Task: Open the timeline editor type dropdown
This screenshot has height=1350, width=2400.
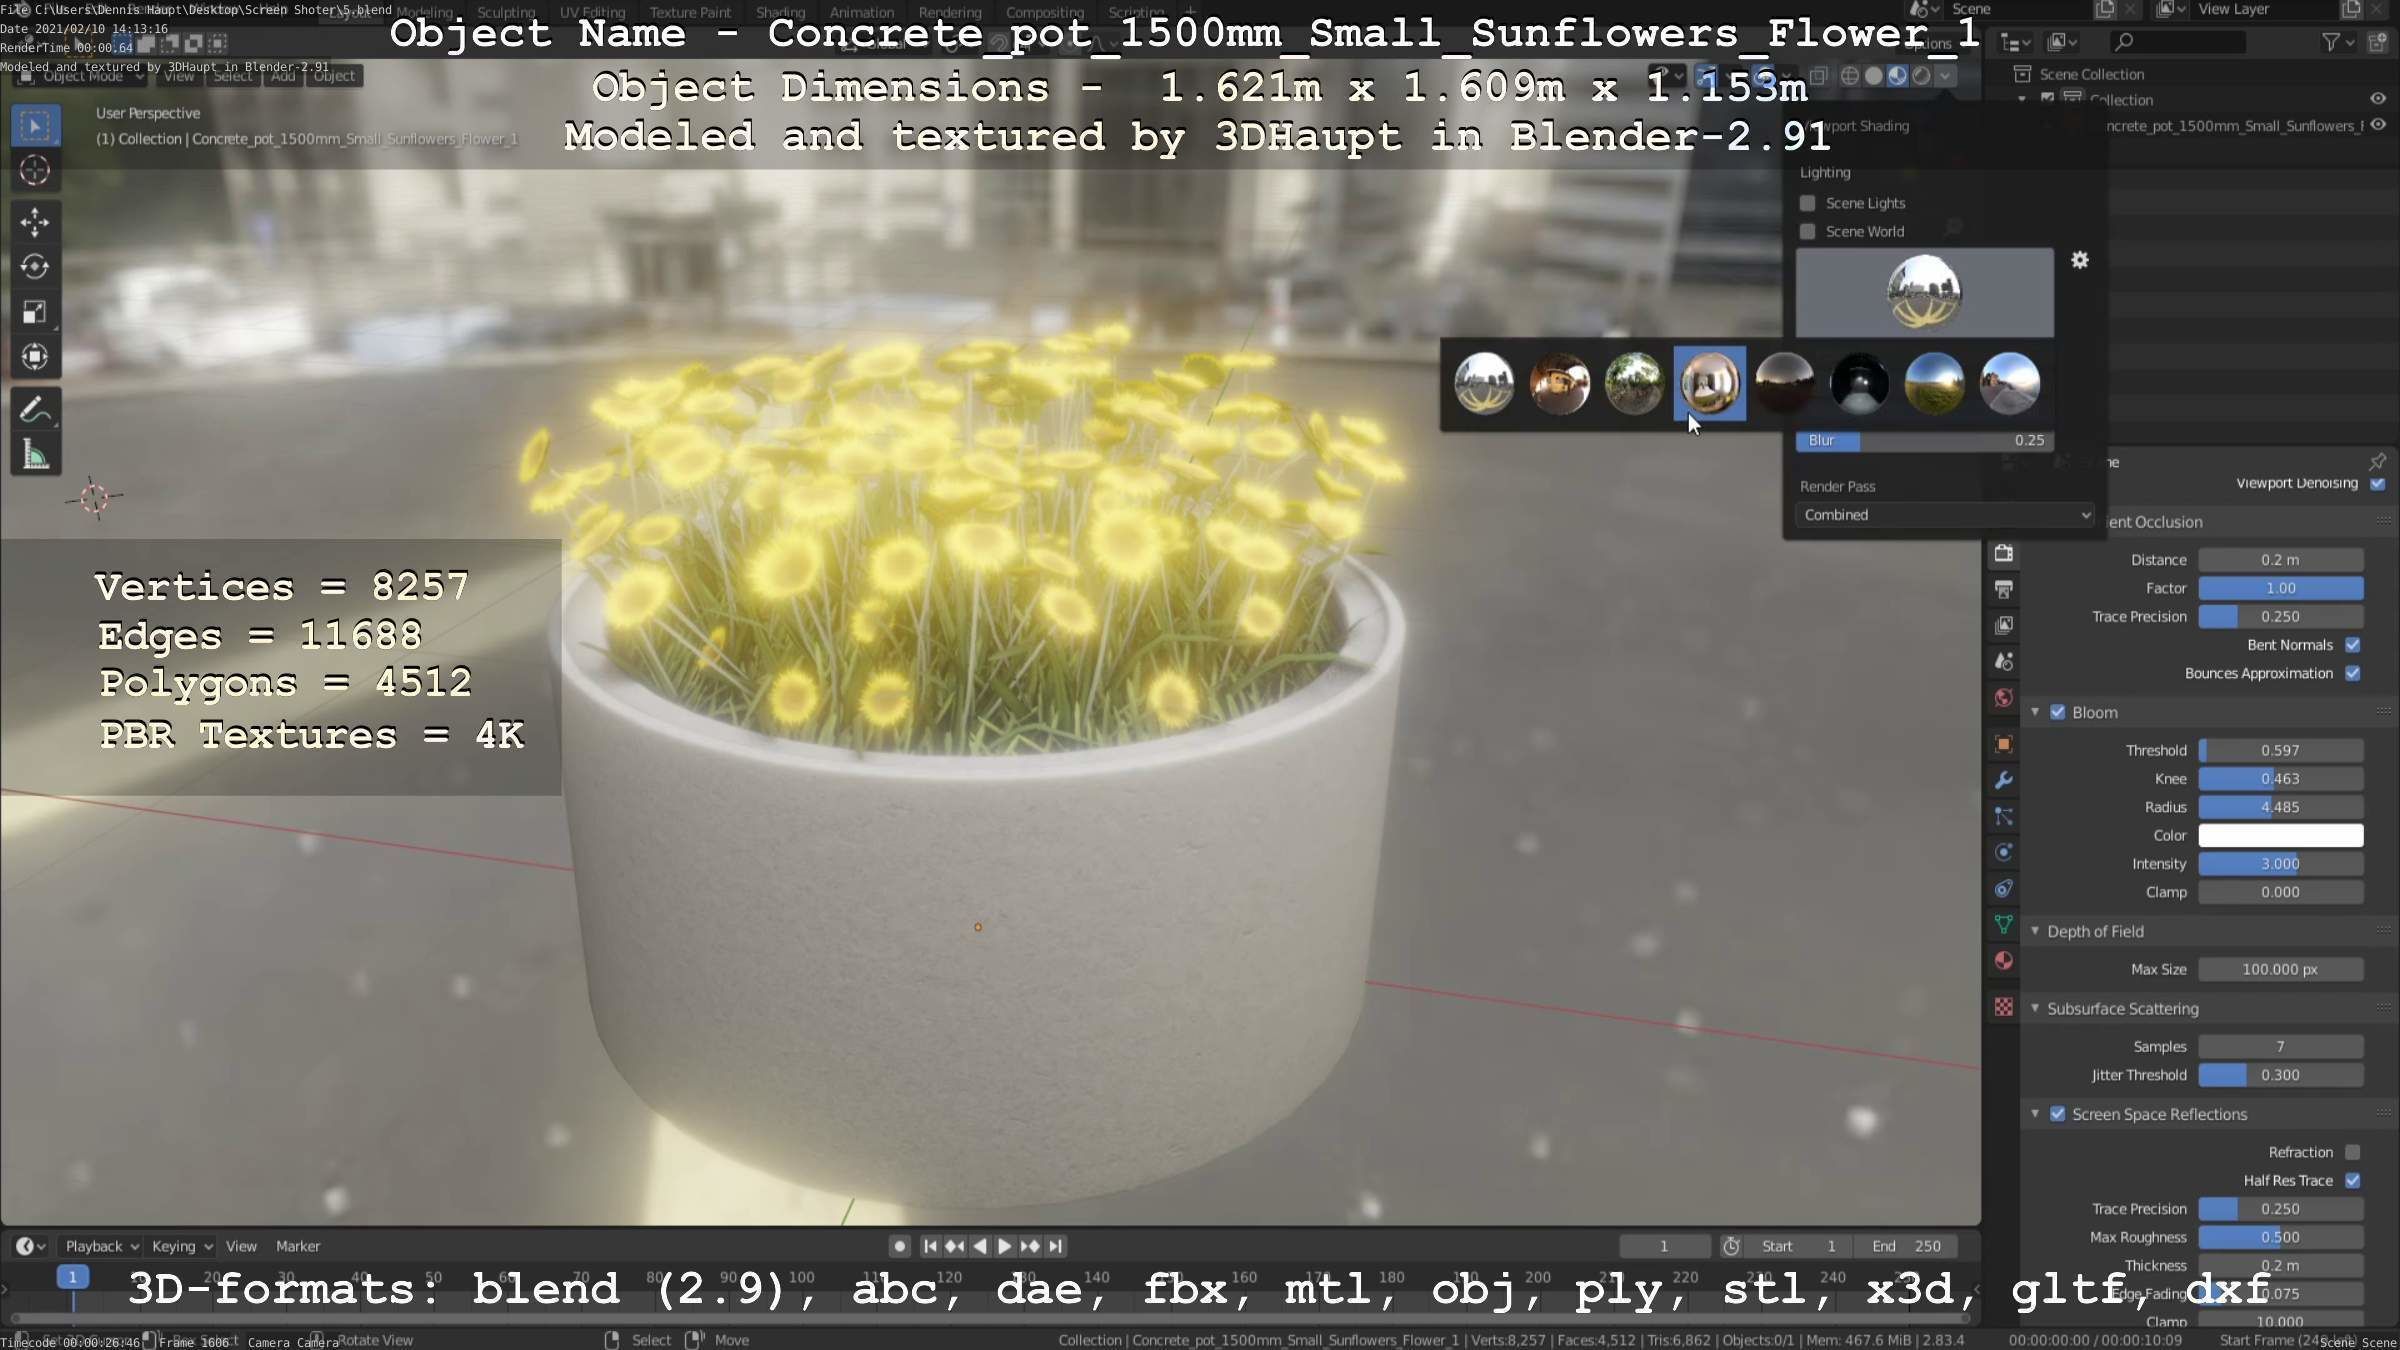Action: pos(31,1246)
